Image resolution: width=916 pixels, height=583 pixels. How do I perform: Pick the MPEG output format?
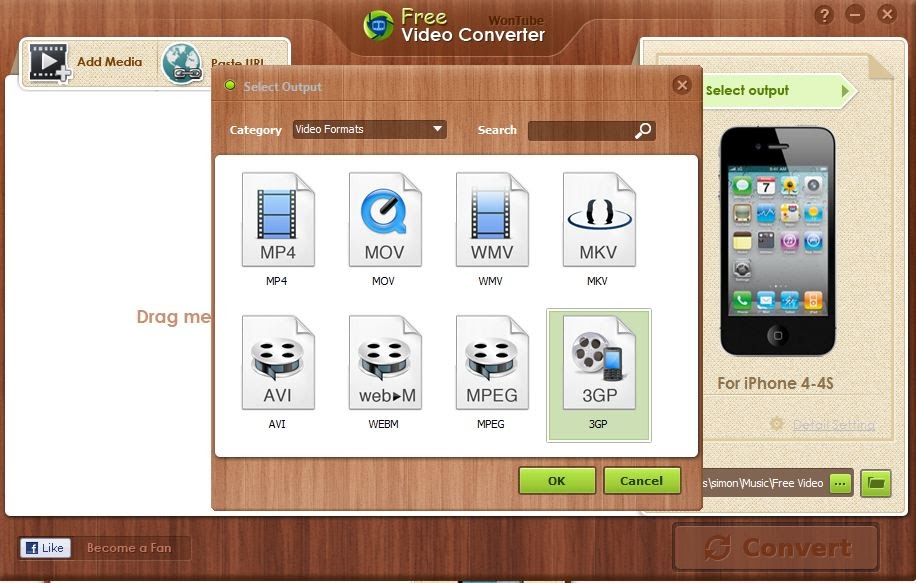coord(490,361)
